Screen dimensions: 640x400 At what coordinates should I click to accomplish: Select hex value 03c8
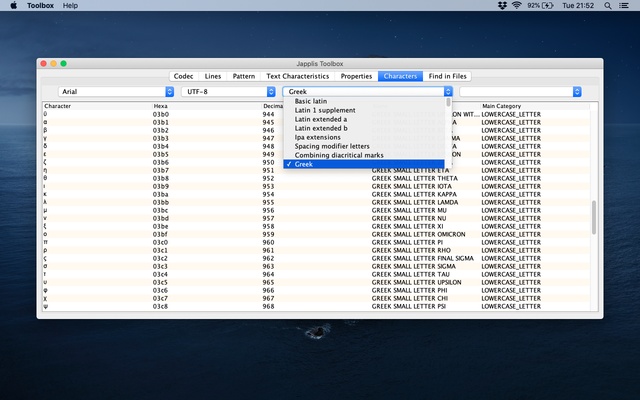click(161, 306)
